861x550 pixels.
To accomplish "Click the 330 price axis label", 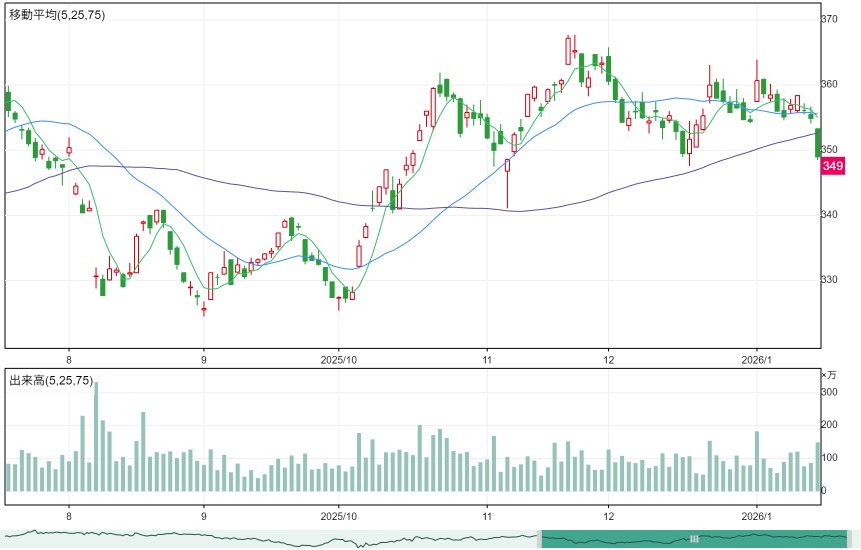I will point(829,280).
